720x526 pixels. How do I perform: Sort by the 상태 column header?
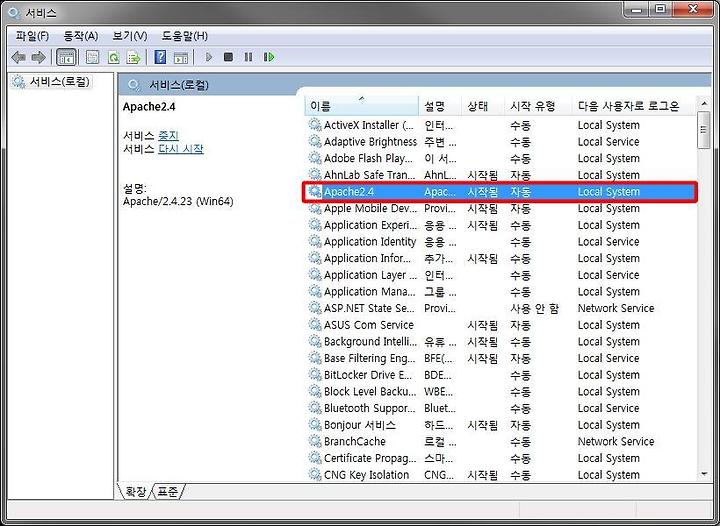[483, 106]
